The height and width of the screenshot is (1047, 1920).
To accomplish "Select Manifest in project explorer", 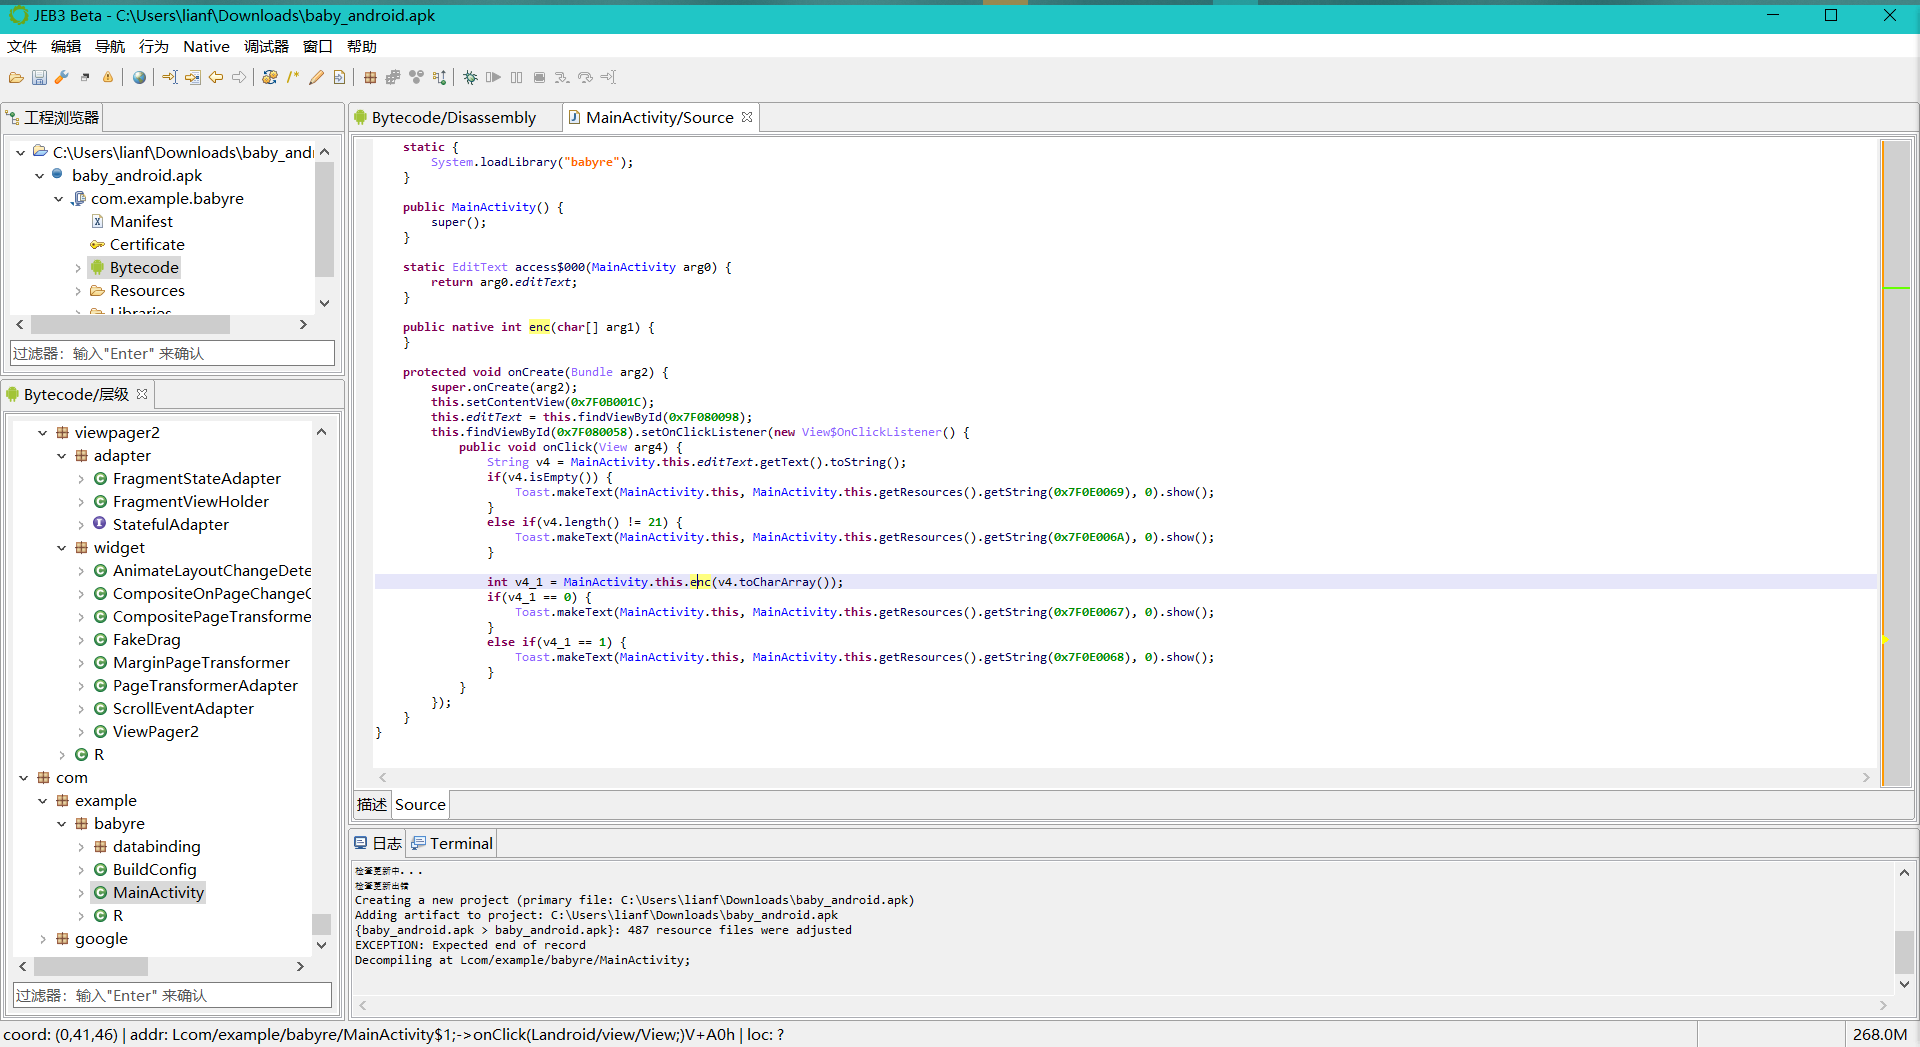I will tap(141, 222).
